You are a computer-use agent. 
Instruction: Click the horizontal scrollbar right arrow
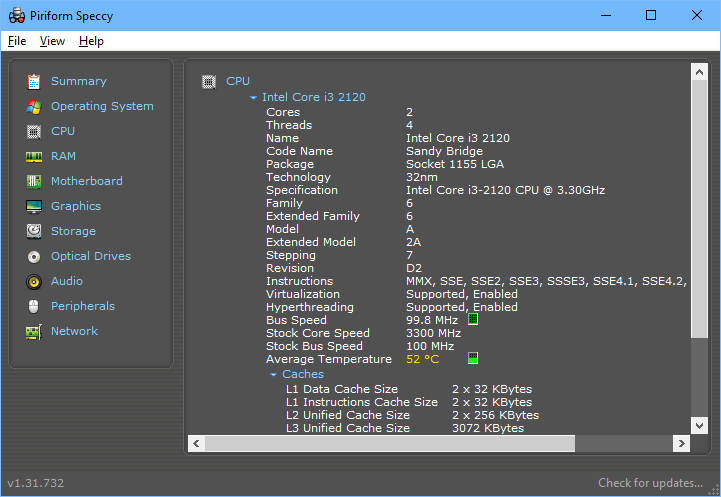tap(681, 443)
